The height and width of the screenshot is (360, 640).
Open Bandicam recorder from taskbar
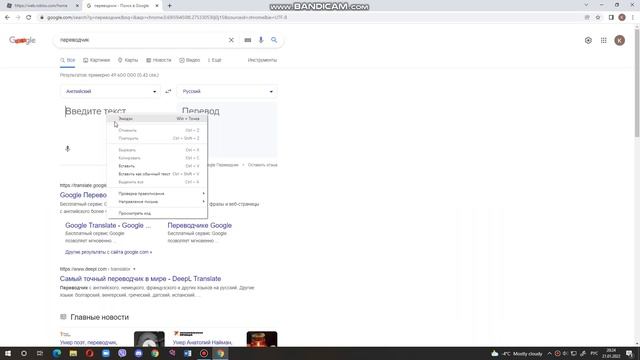tap(204, 353)
